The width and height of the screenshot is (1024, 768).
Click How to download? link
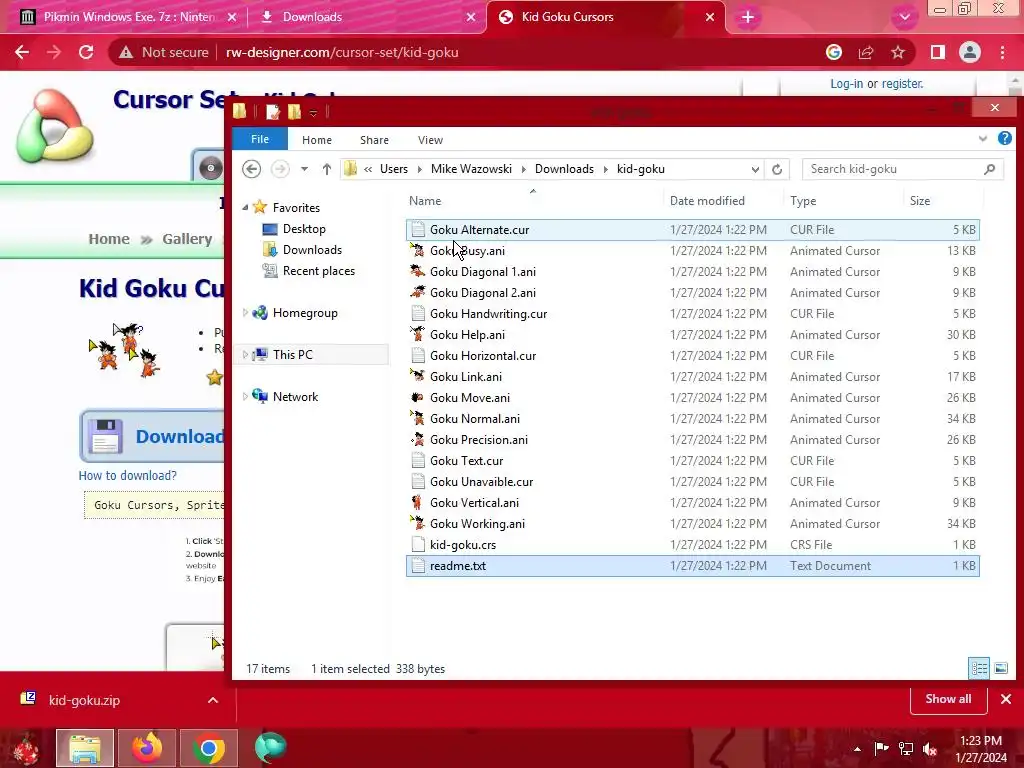point(127,475)
